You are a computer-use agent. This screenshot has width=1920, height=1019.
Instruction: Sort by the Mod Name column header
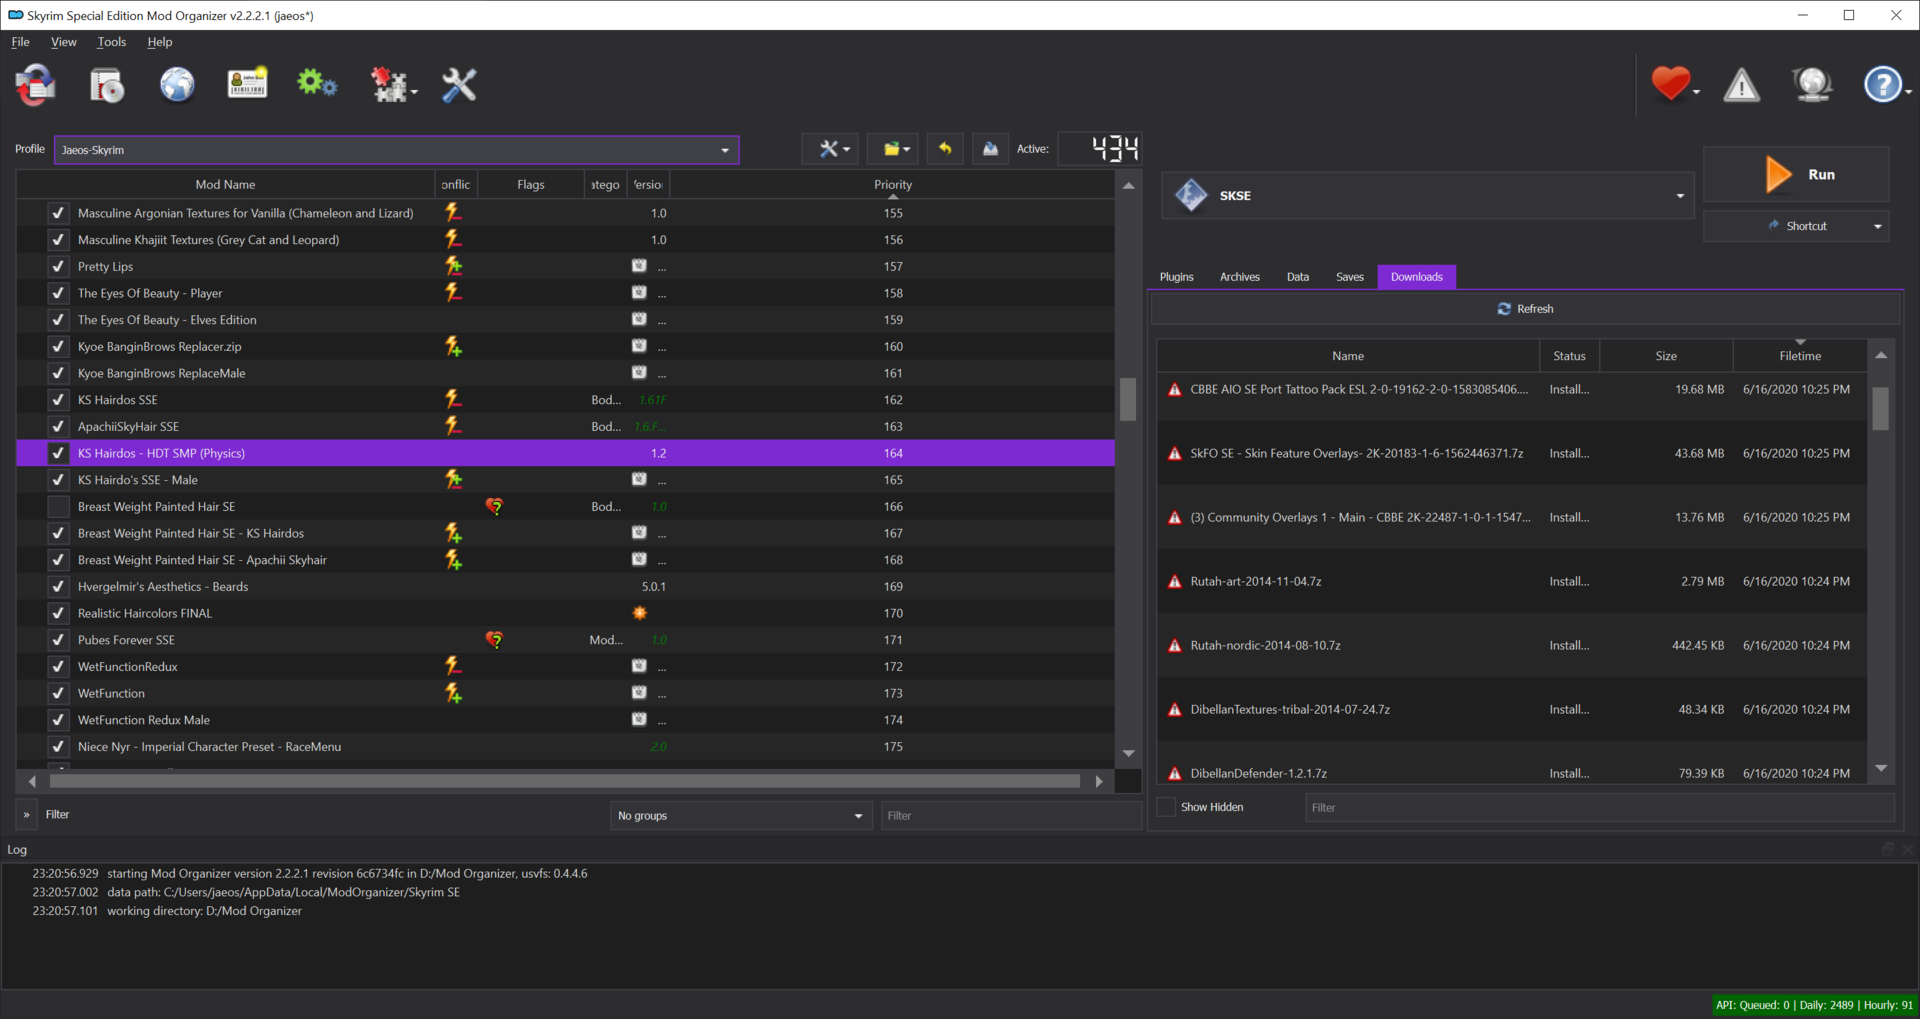[x=225, y=185]
